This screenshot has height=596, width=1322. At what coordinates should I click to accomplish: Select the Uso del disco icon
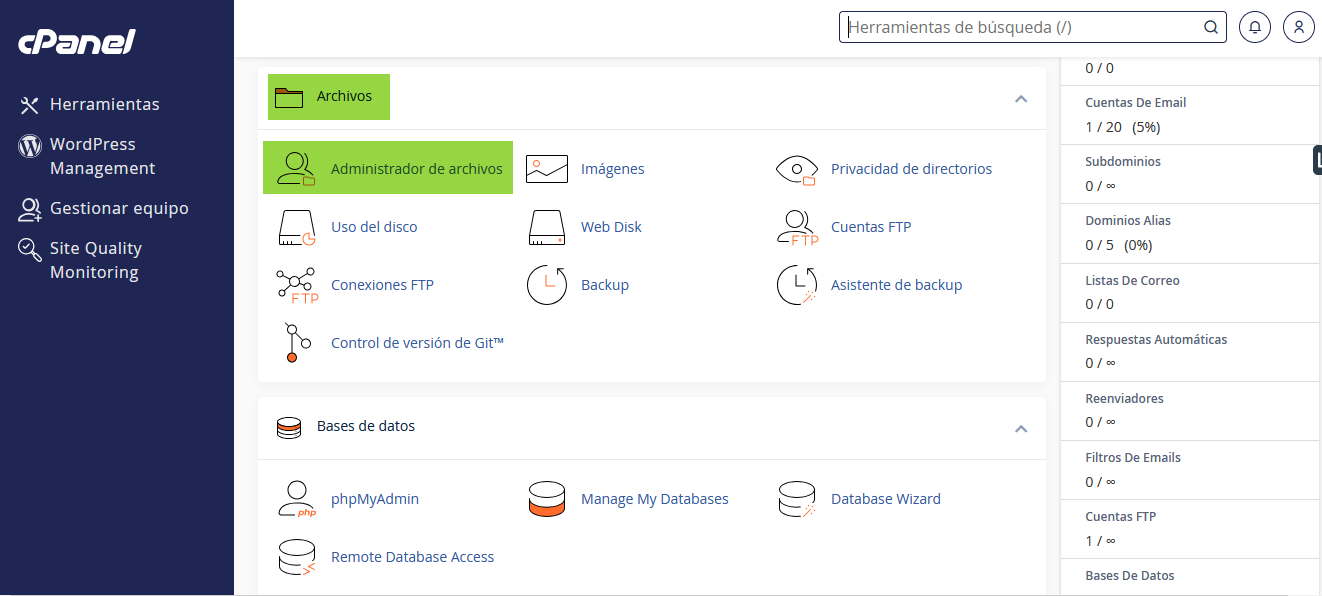tap(296, 227)
